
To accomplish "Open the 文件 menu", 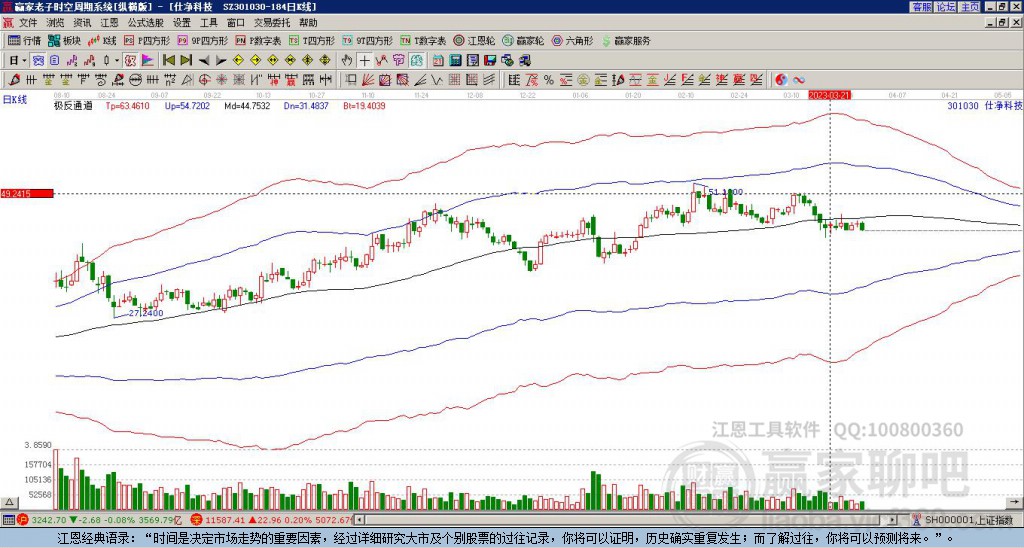I will click(28, 23).
